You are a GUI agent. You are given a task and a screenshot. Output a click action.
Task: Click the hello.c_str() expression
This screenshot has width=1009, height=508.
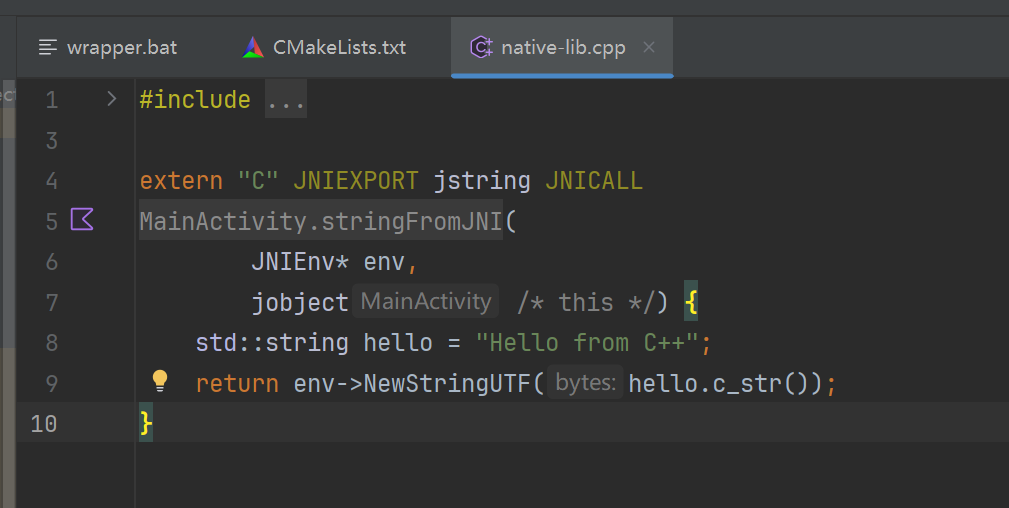click(718, 384)
